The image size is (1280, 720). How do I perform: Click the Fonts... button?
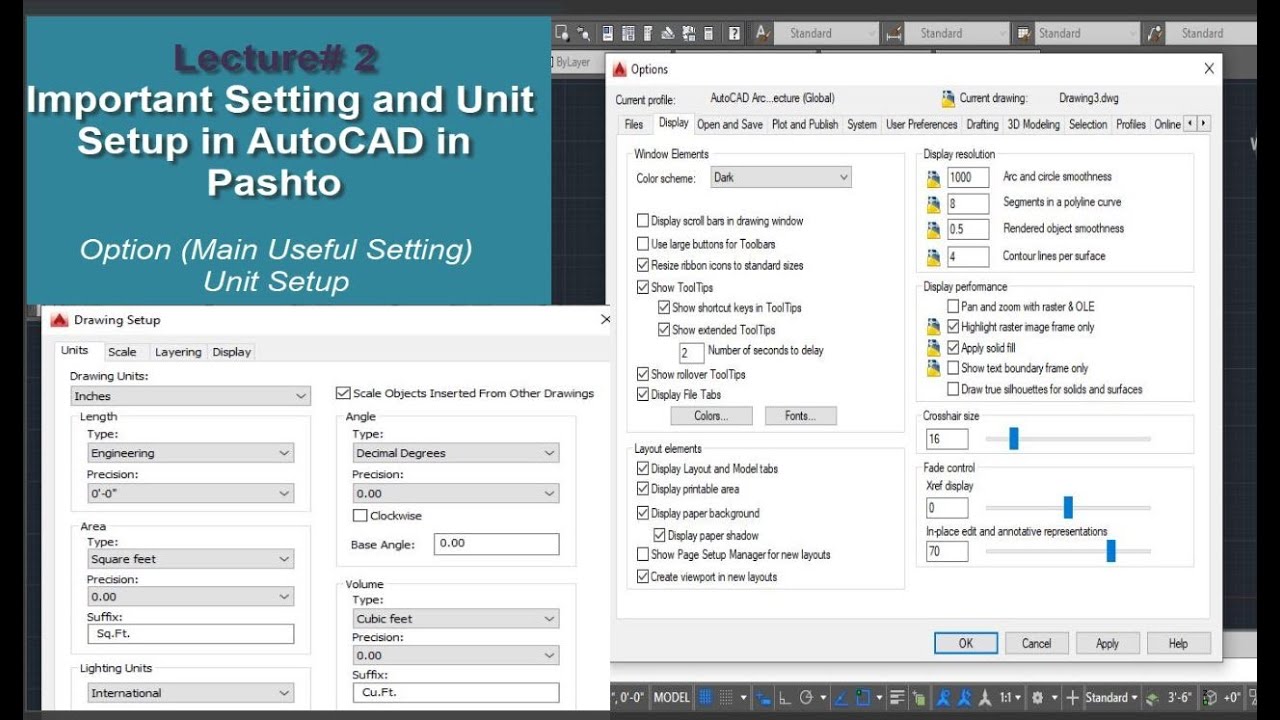coord(800,416)
